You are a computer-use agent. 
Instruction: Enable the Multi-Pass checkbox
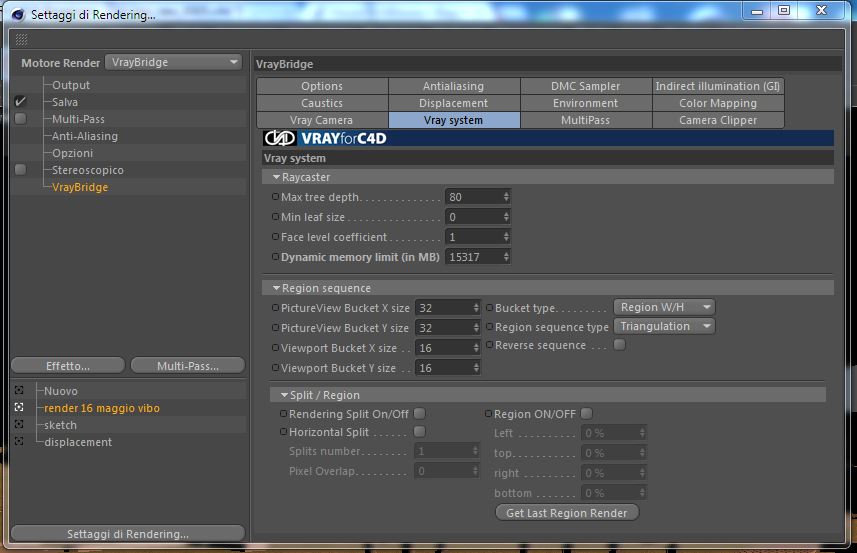click(20, 119)
